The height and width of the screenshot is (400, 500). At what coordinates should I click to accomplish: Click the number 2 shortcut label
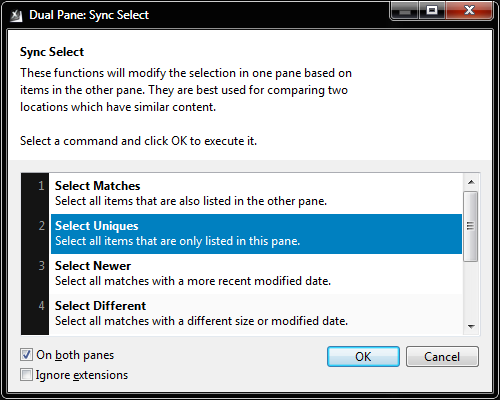pyautogui.click(x=41, y=226)
